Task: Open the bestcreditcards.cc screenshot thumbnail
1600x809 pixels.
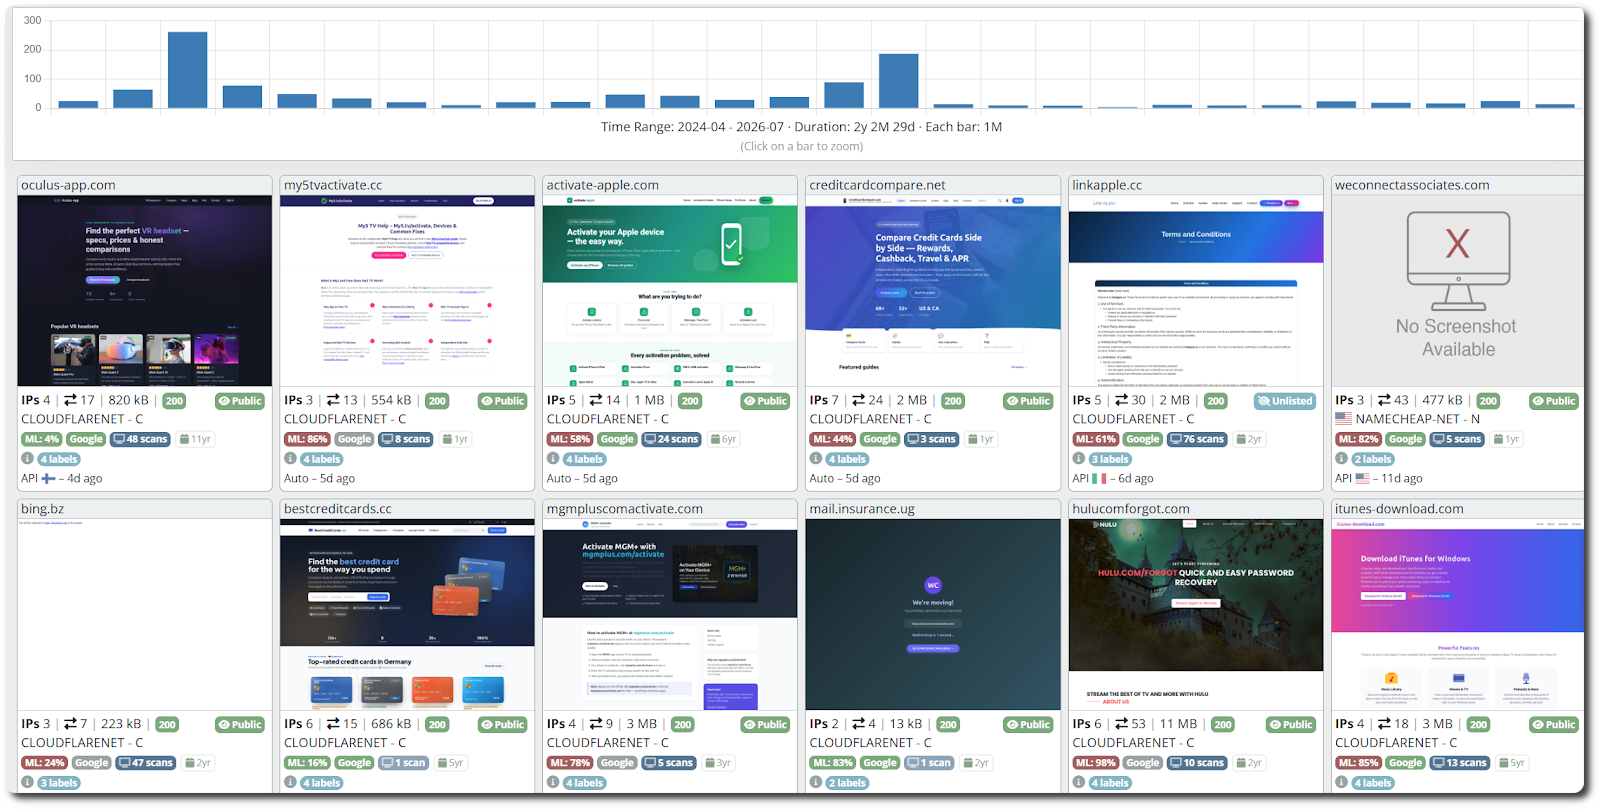Action: click(x=407, y=615)
